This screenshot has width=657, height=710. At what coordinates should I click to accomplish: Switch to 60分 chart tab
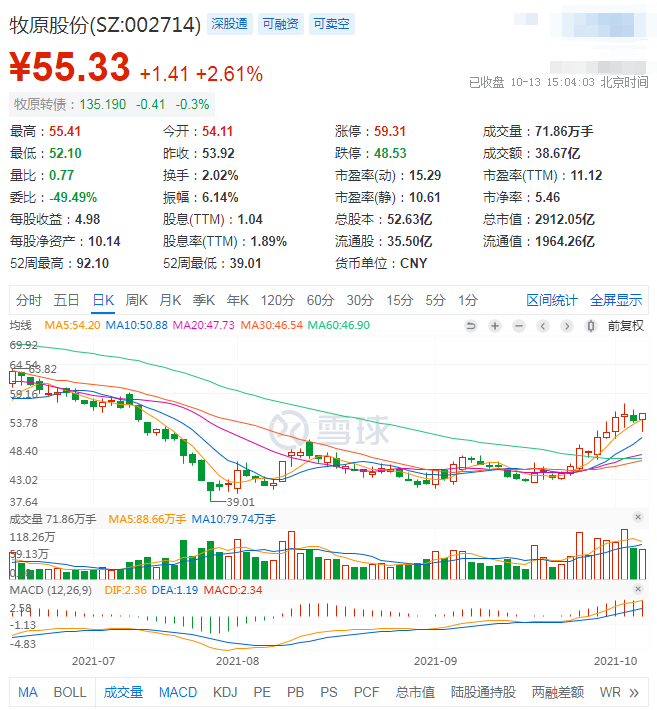click(321, 300)
